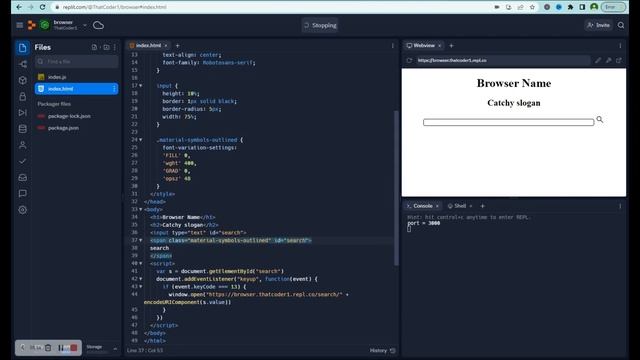Fold the body tag at line 33
Viewport: 640px width, 360px height.
[141, 209]
